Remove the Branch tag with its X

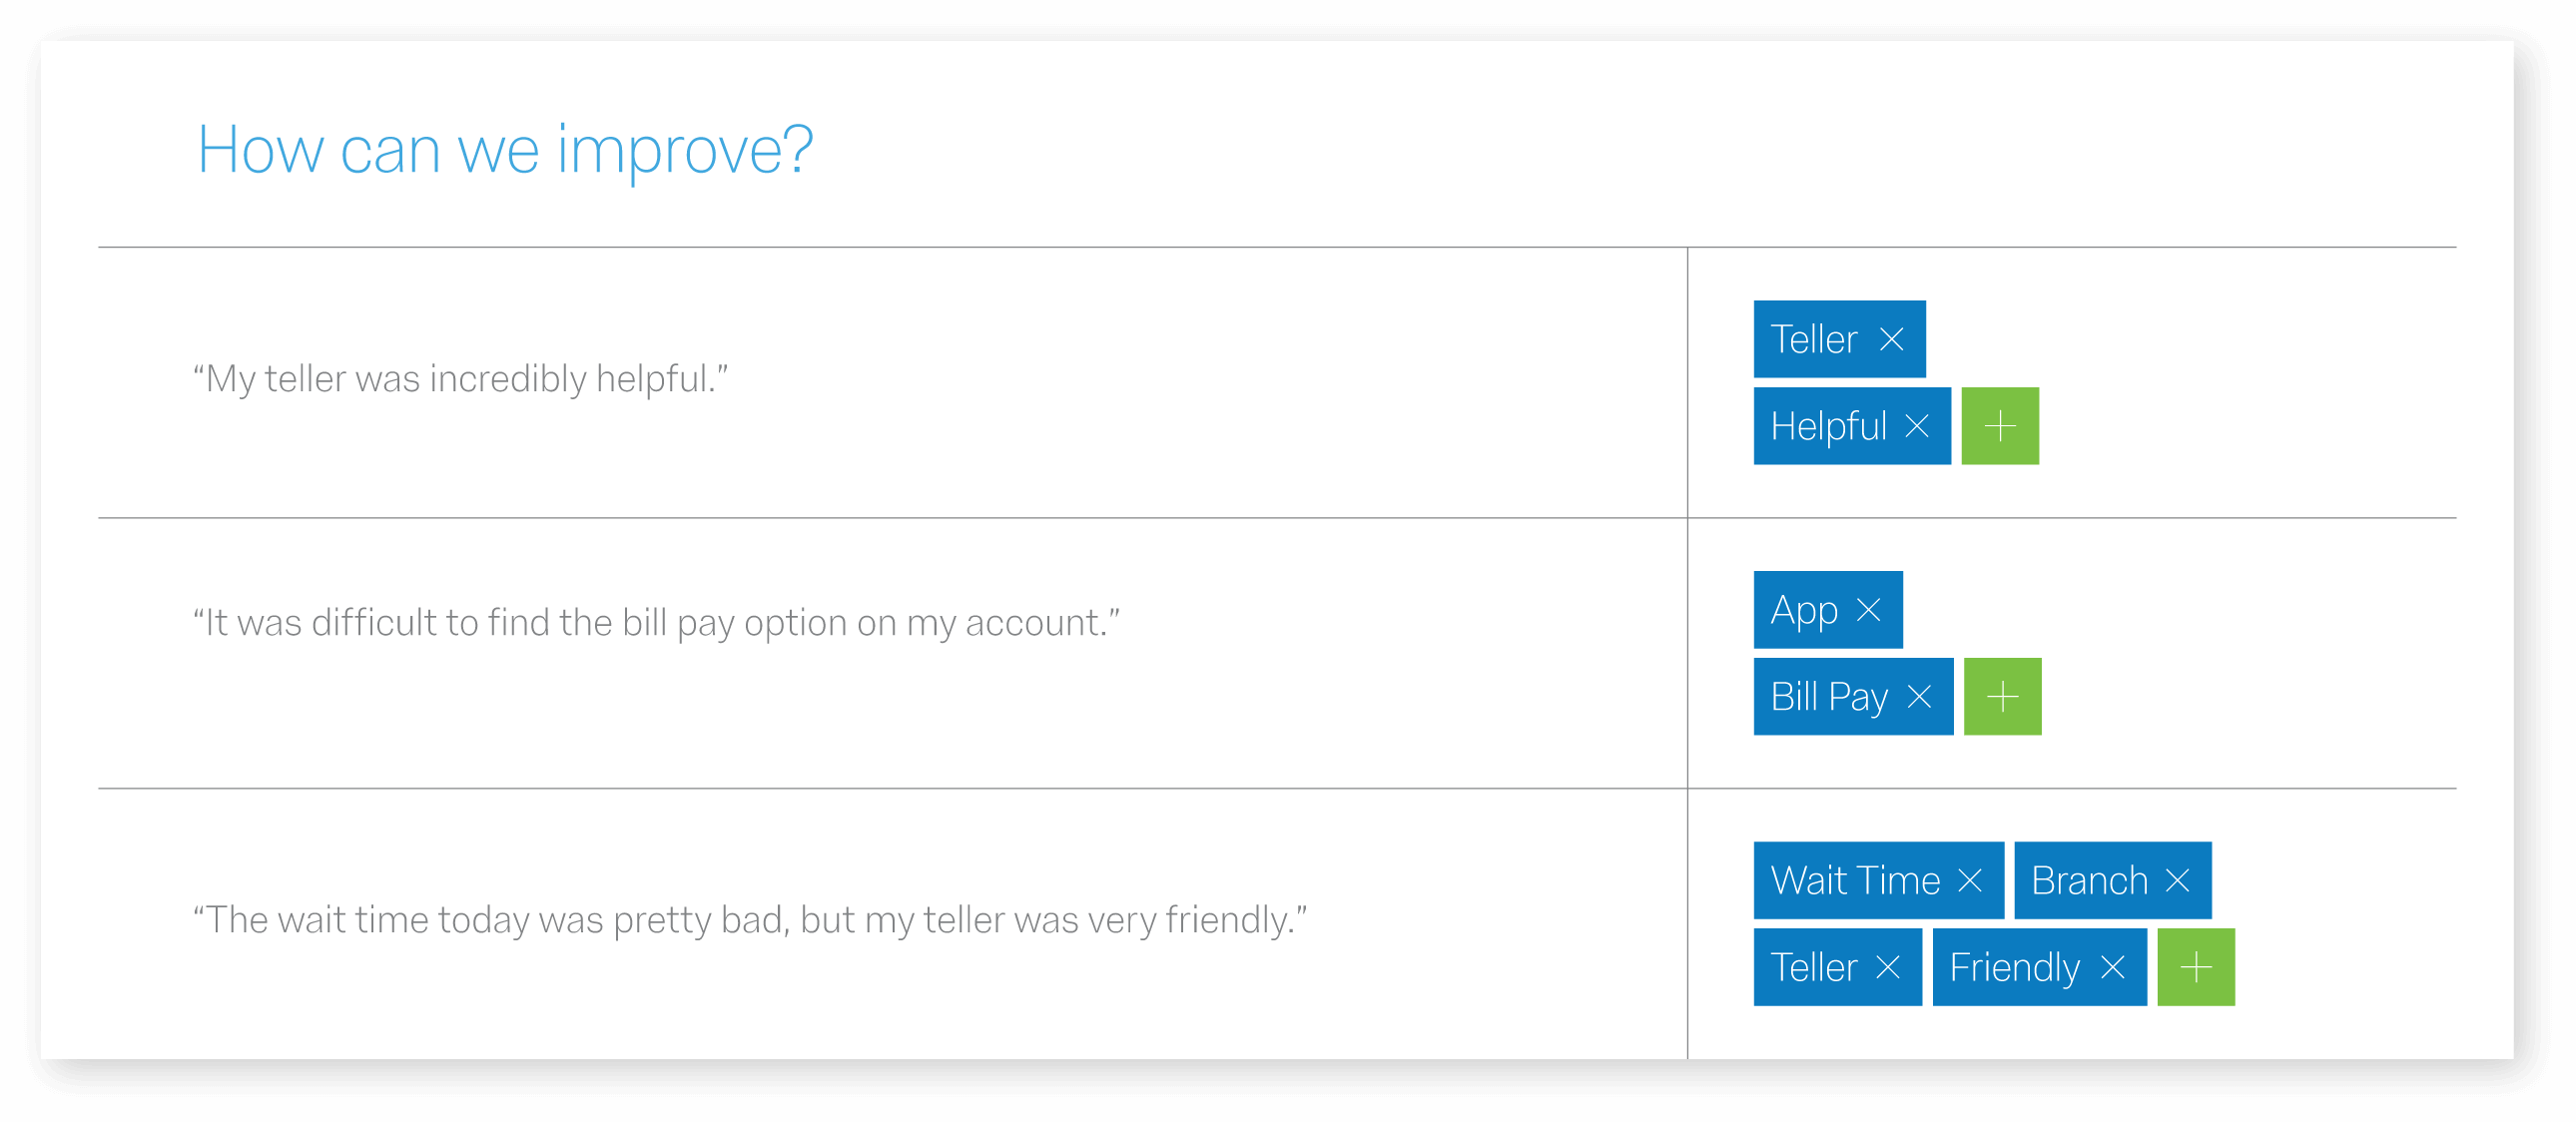[x=2177, y=881]
